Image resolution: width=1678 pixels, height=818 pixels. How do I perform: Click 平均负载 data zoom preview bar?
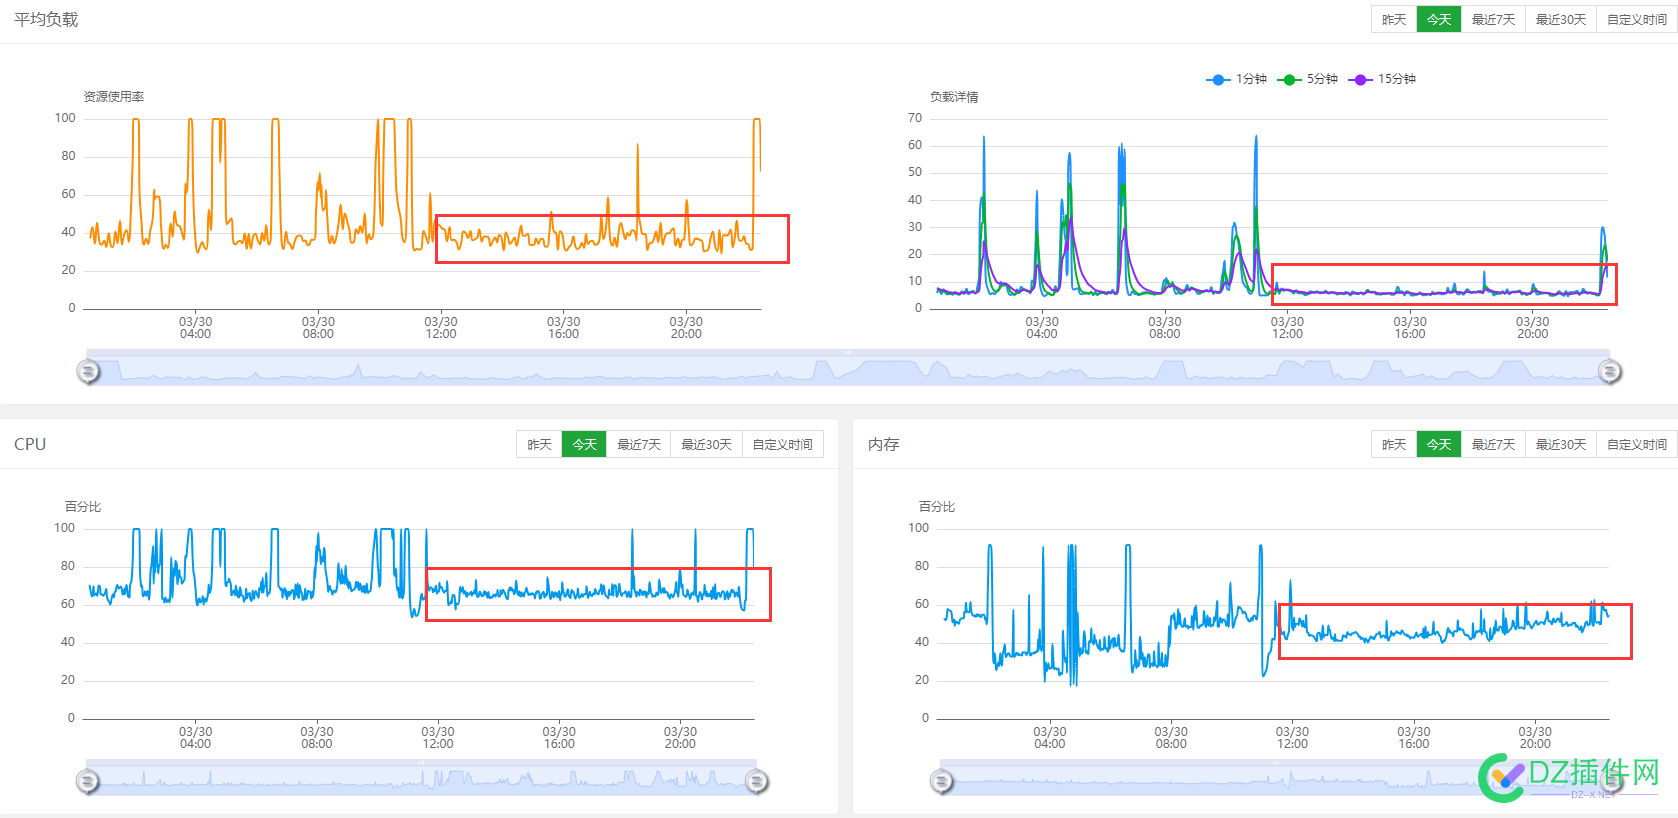point(848,371)
